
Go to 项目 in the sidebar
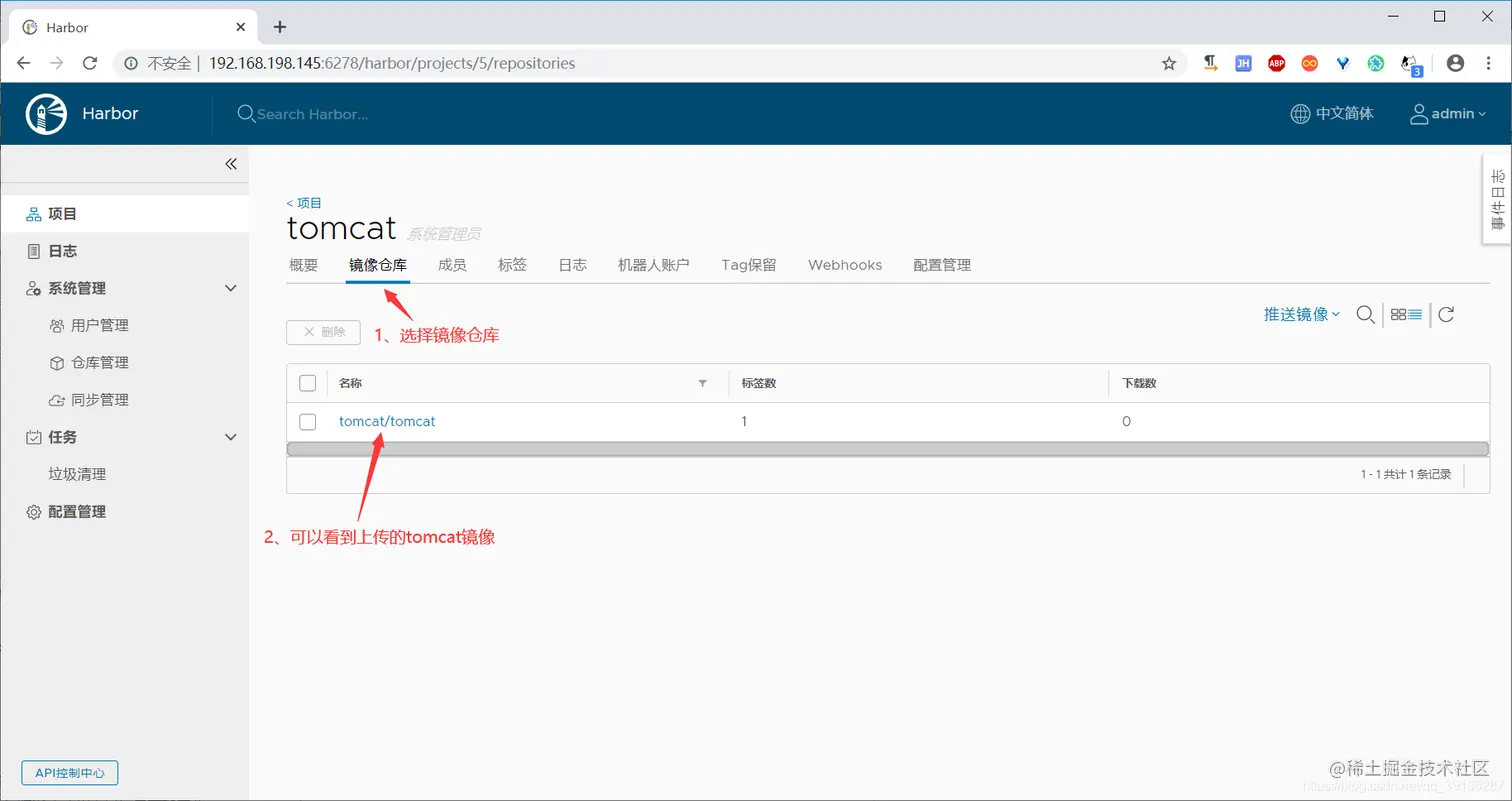(124, 214)
